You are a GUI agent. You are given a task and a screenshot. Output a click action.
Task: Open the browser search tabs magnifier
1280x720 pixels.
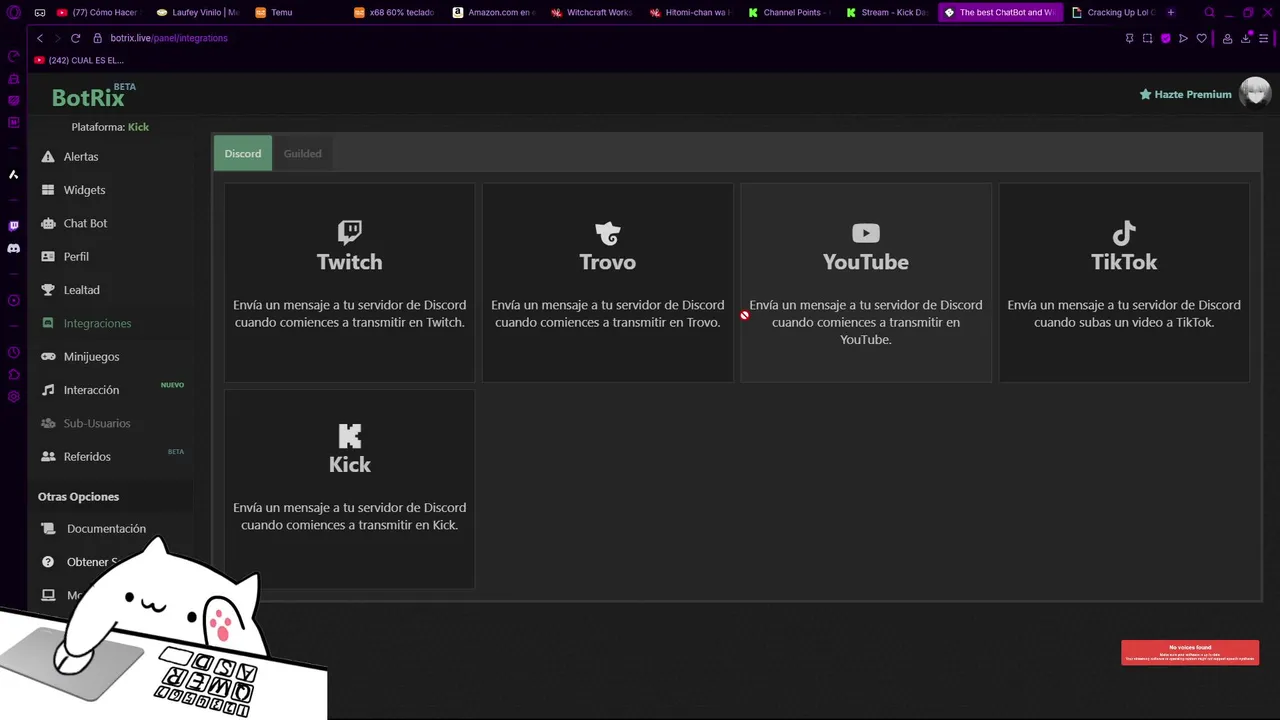tap(1209, 13)
